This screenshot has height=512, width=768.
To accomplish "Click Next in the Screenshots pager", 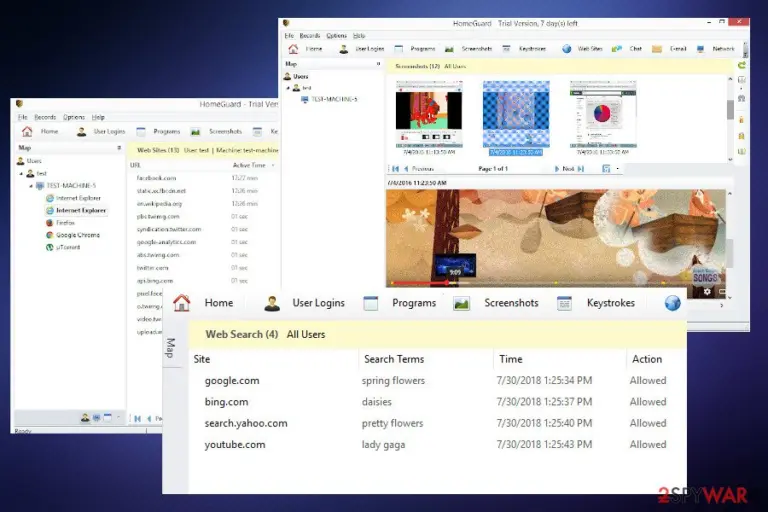I will (x=564, y=169).
